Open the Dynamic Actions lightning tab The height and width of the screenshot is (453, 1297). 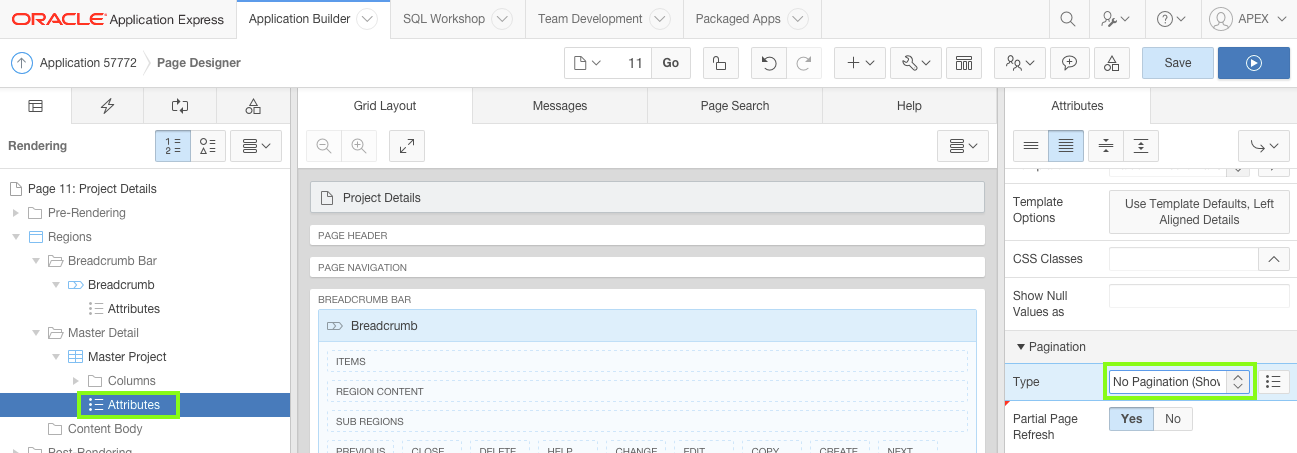point(107,106)
